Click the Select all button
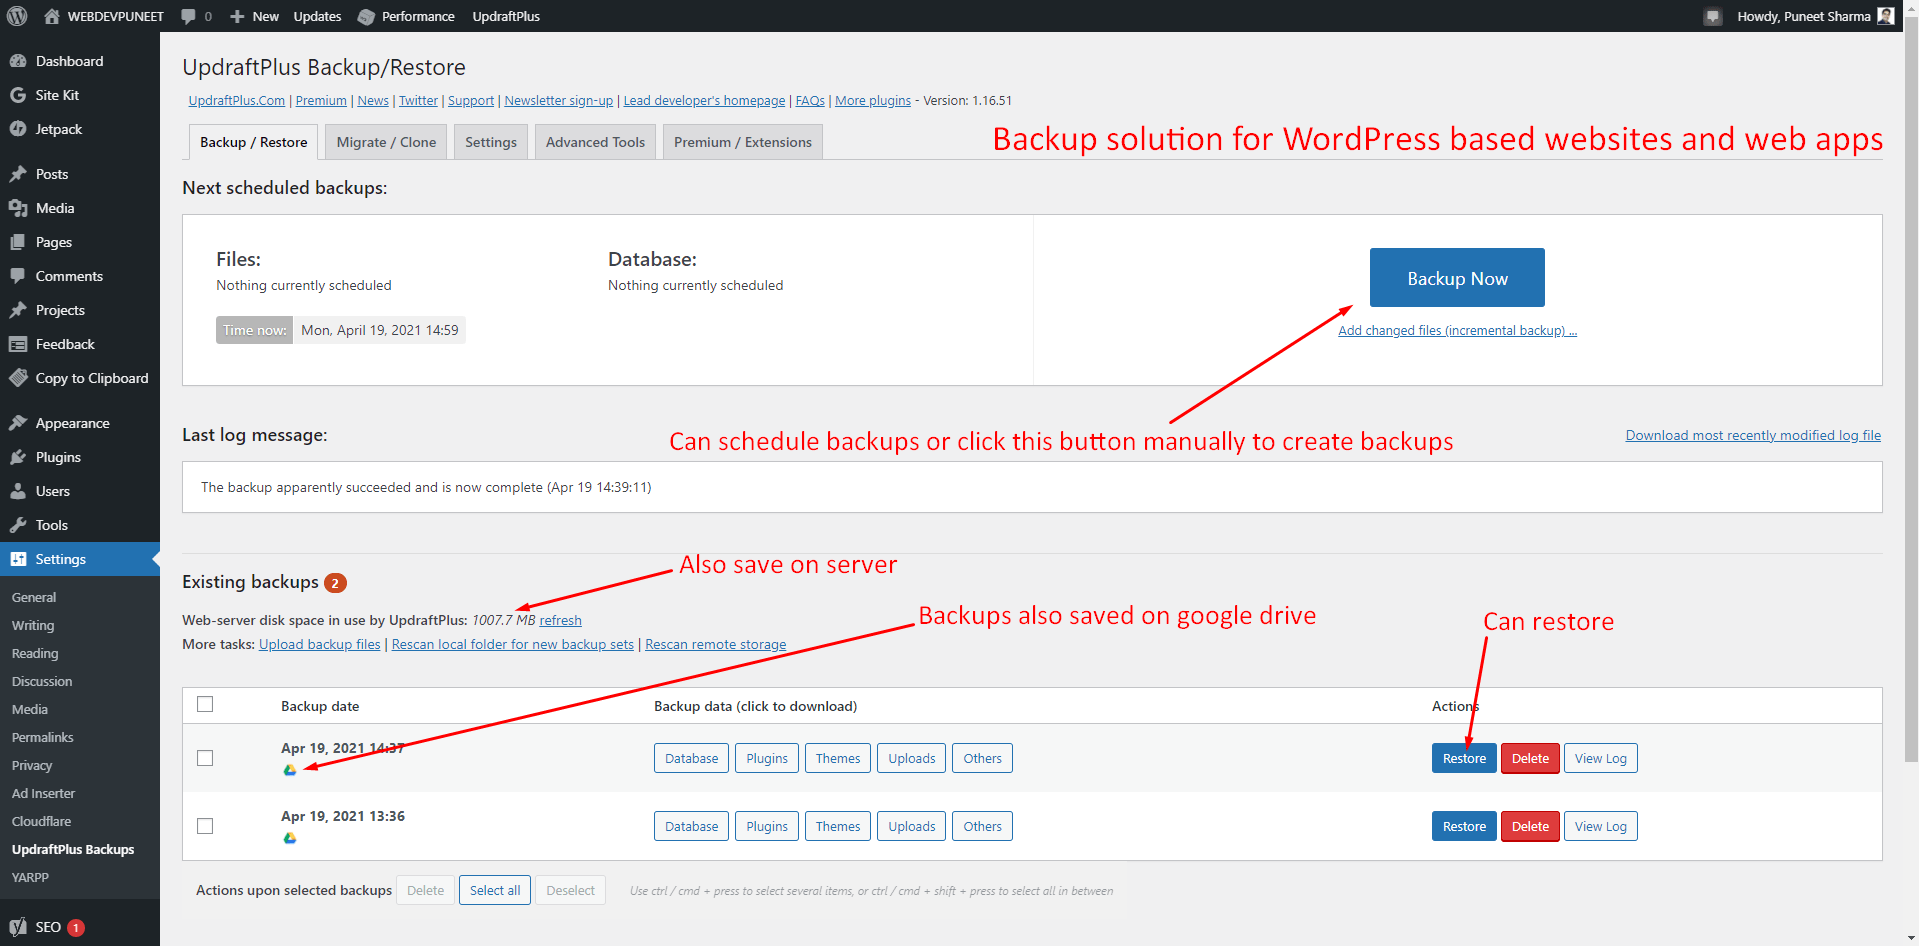 [x=495, y=890]
